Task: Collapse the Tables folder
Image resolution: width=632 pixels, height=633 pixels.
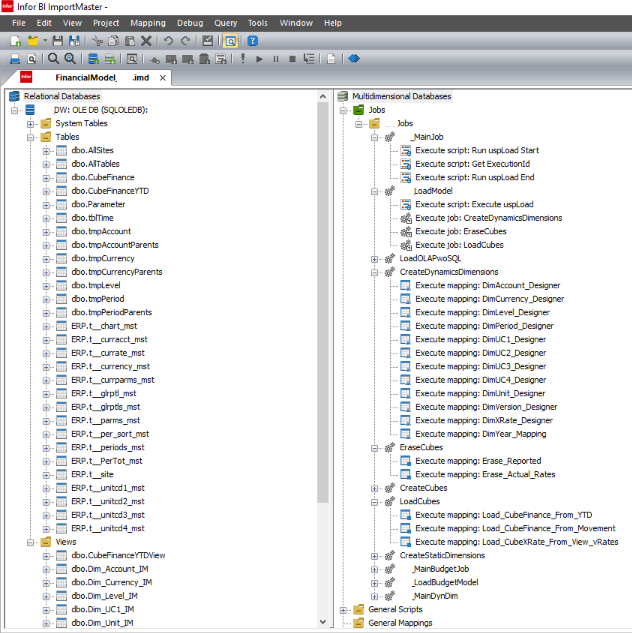Action: pyautogui.click(x=30, y=138)
